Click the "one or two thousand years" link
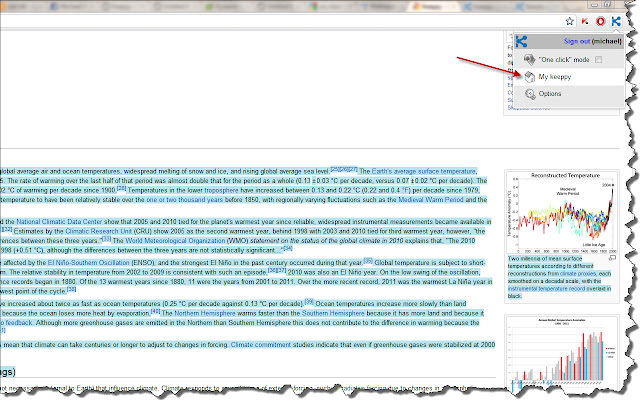The width and height of the screenshot is (640, 400). [x=184, y=200]
